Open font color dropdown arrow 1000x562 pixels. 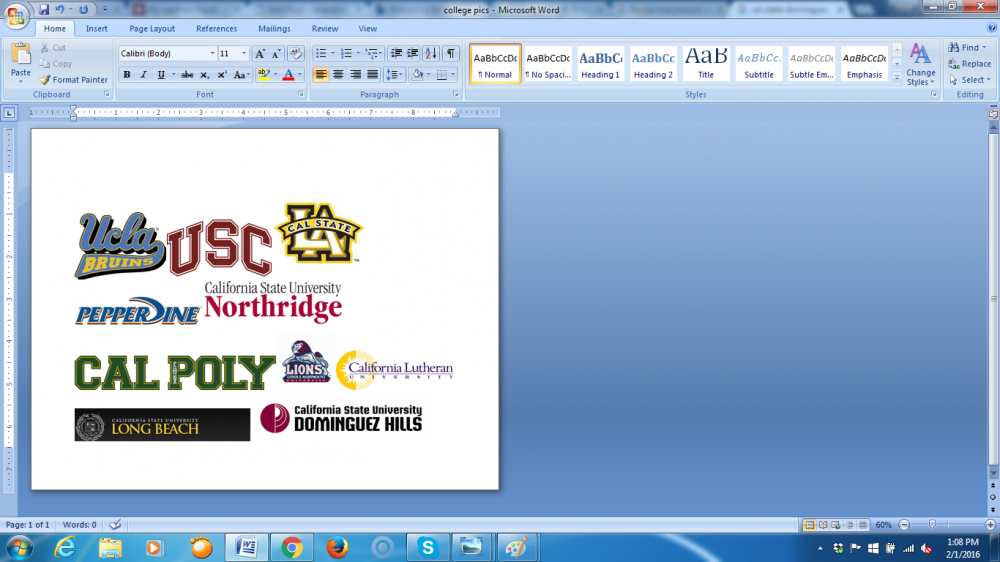(x=300, y=75)
